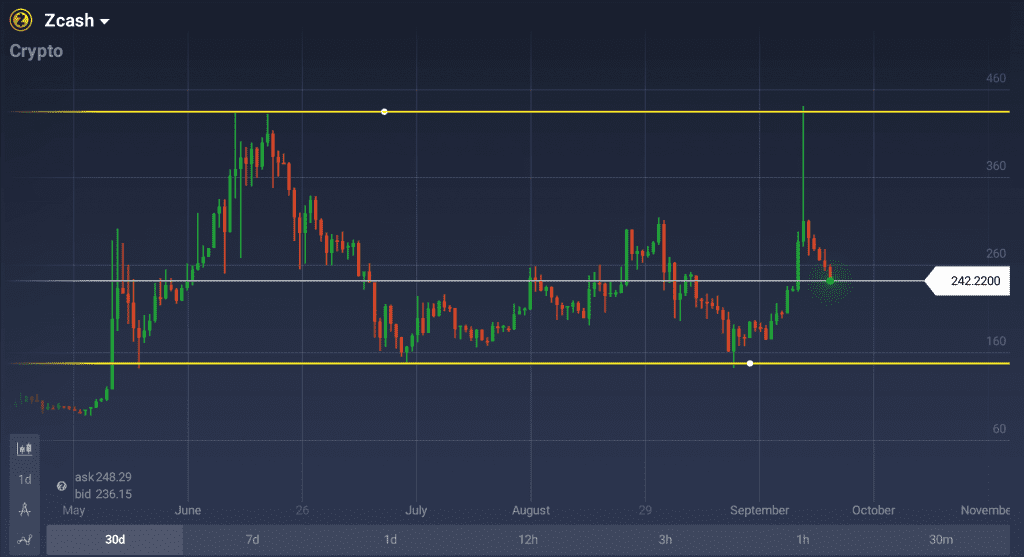Viewport: 1024px width, 557px height.
Task: Click the Zcash asset name
Action: point(69,20)
